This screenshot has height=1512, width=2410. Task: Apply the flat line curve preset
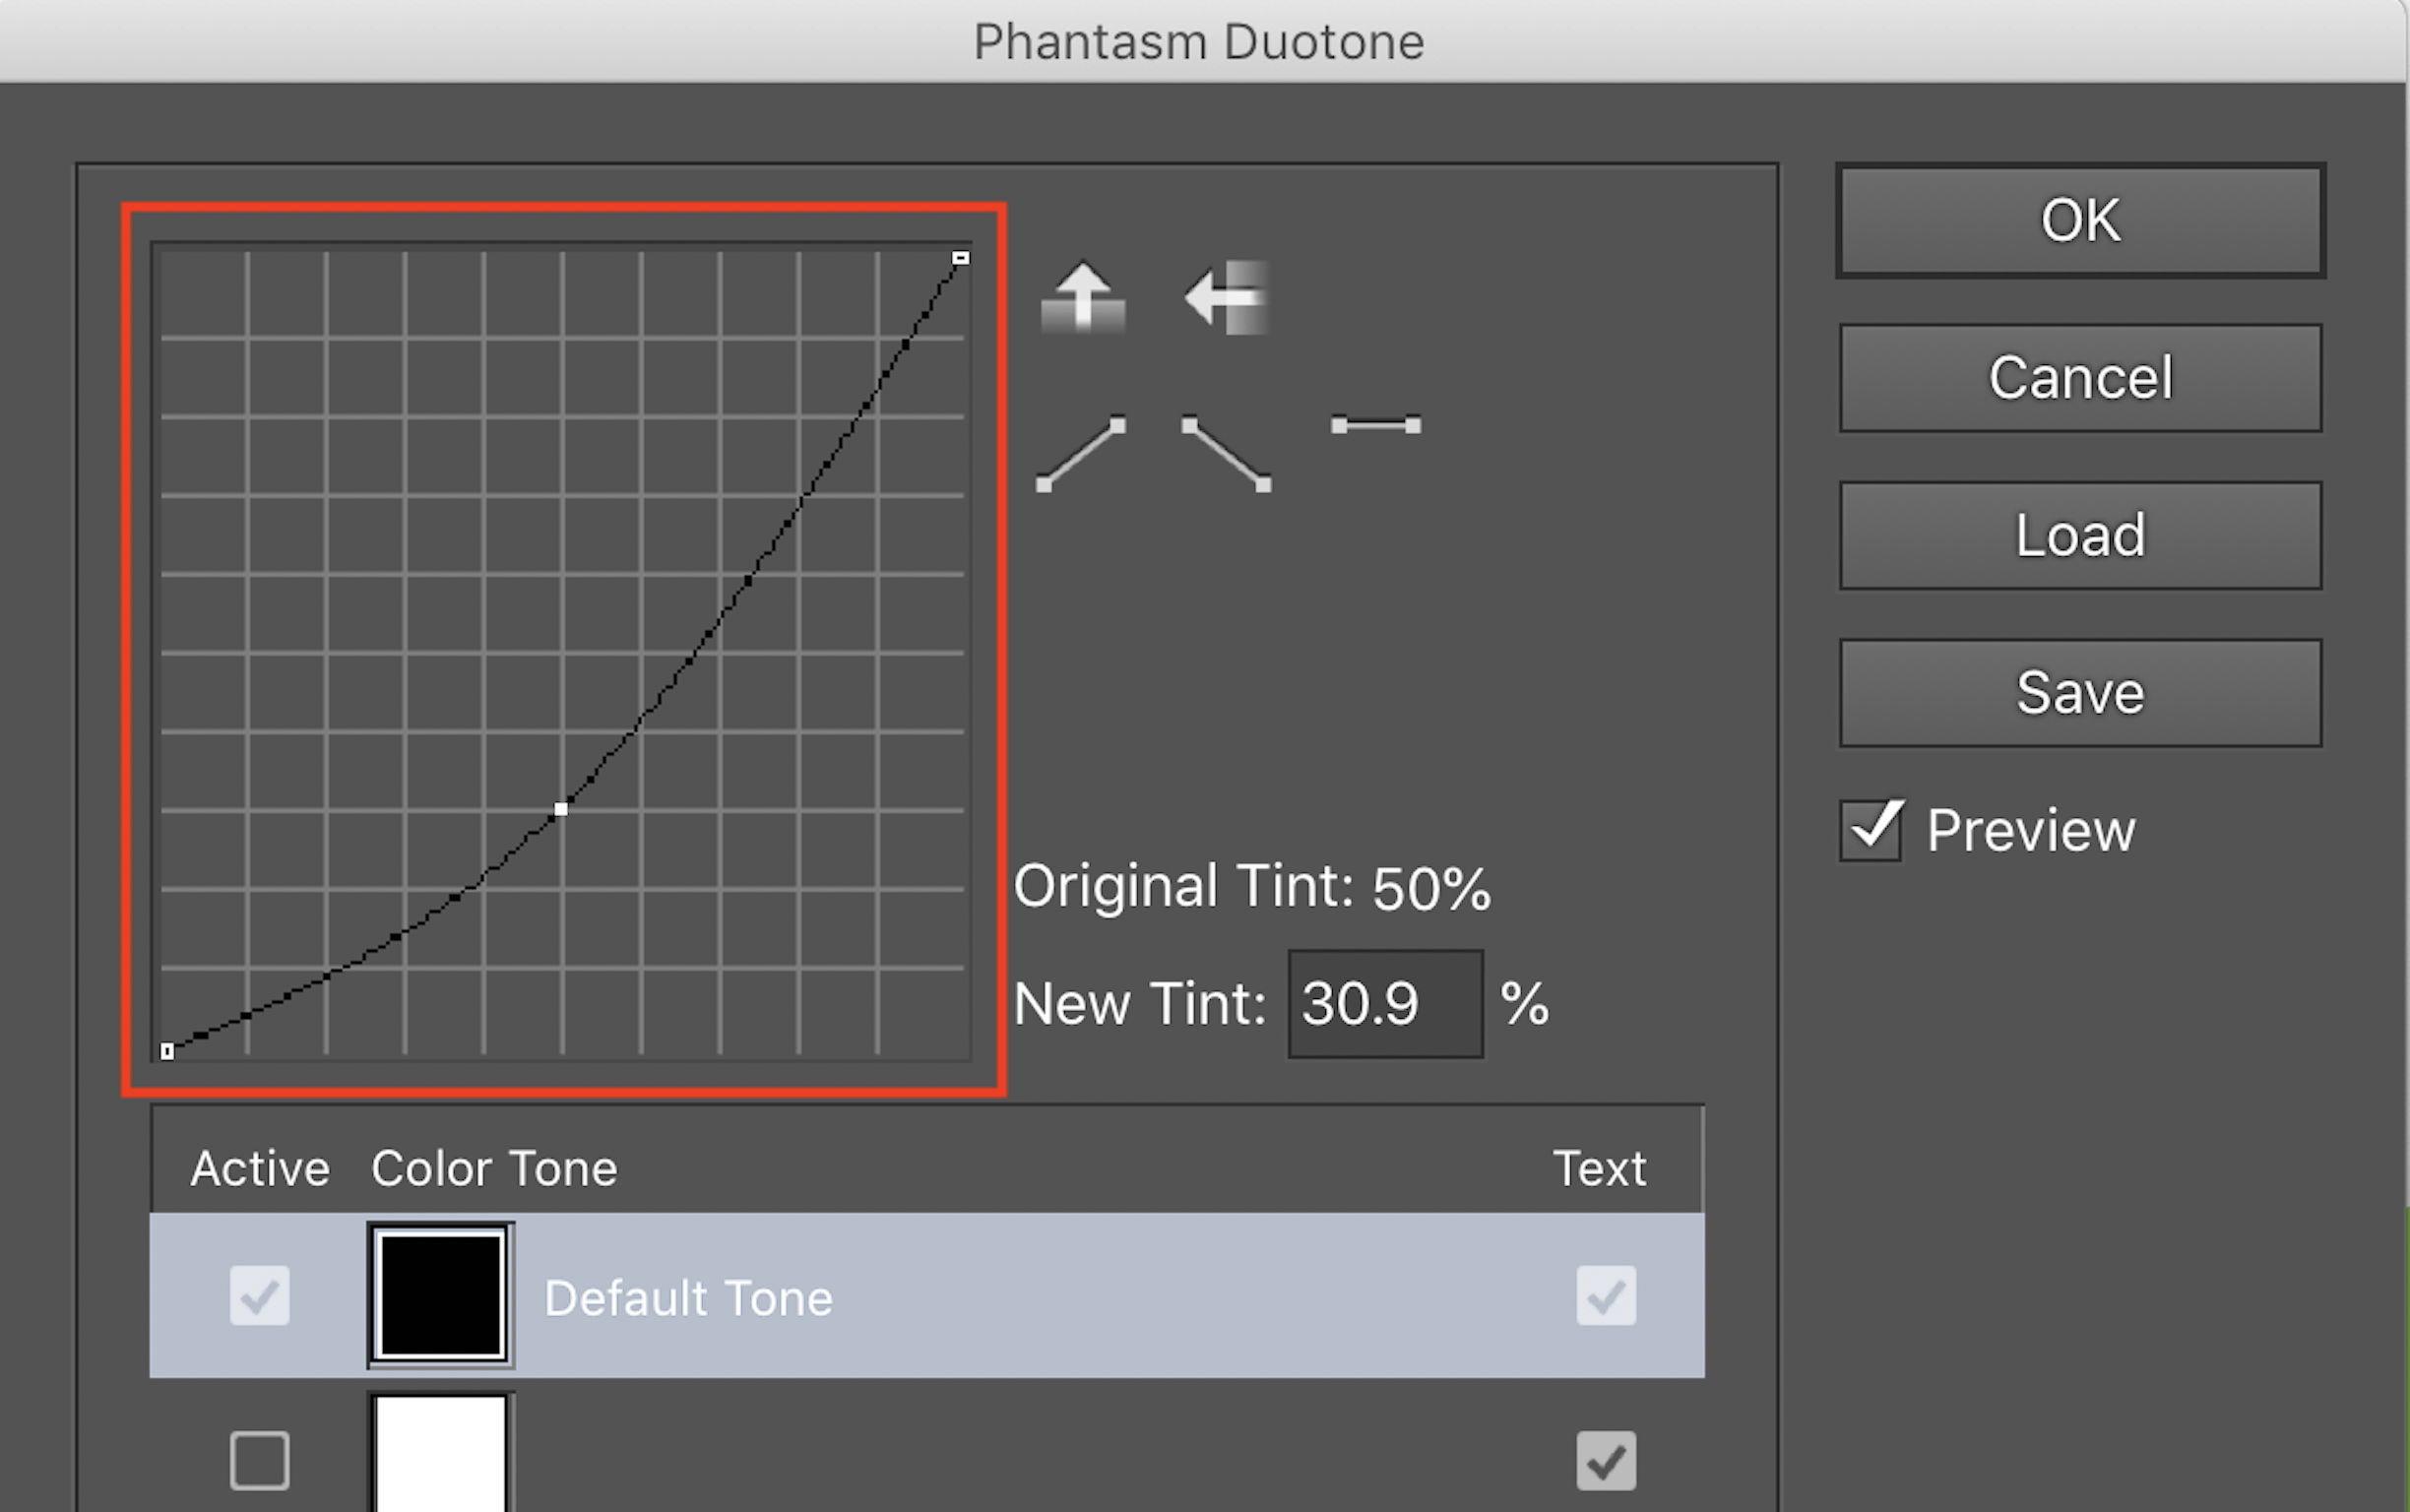(x=1376, y=426)
